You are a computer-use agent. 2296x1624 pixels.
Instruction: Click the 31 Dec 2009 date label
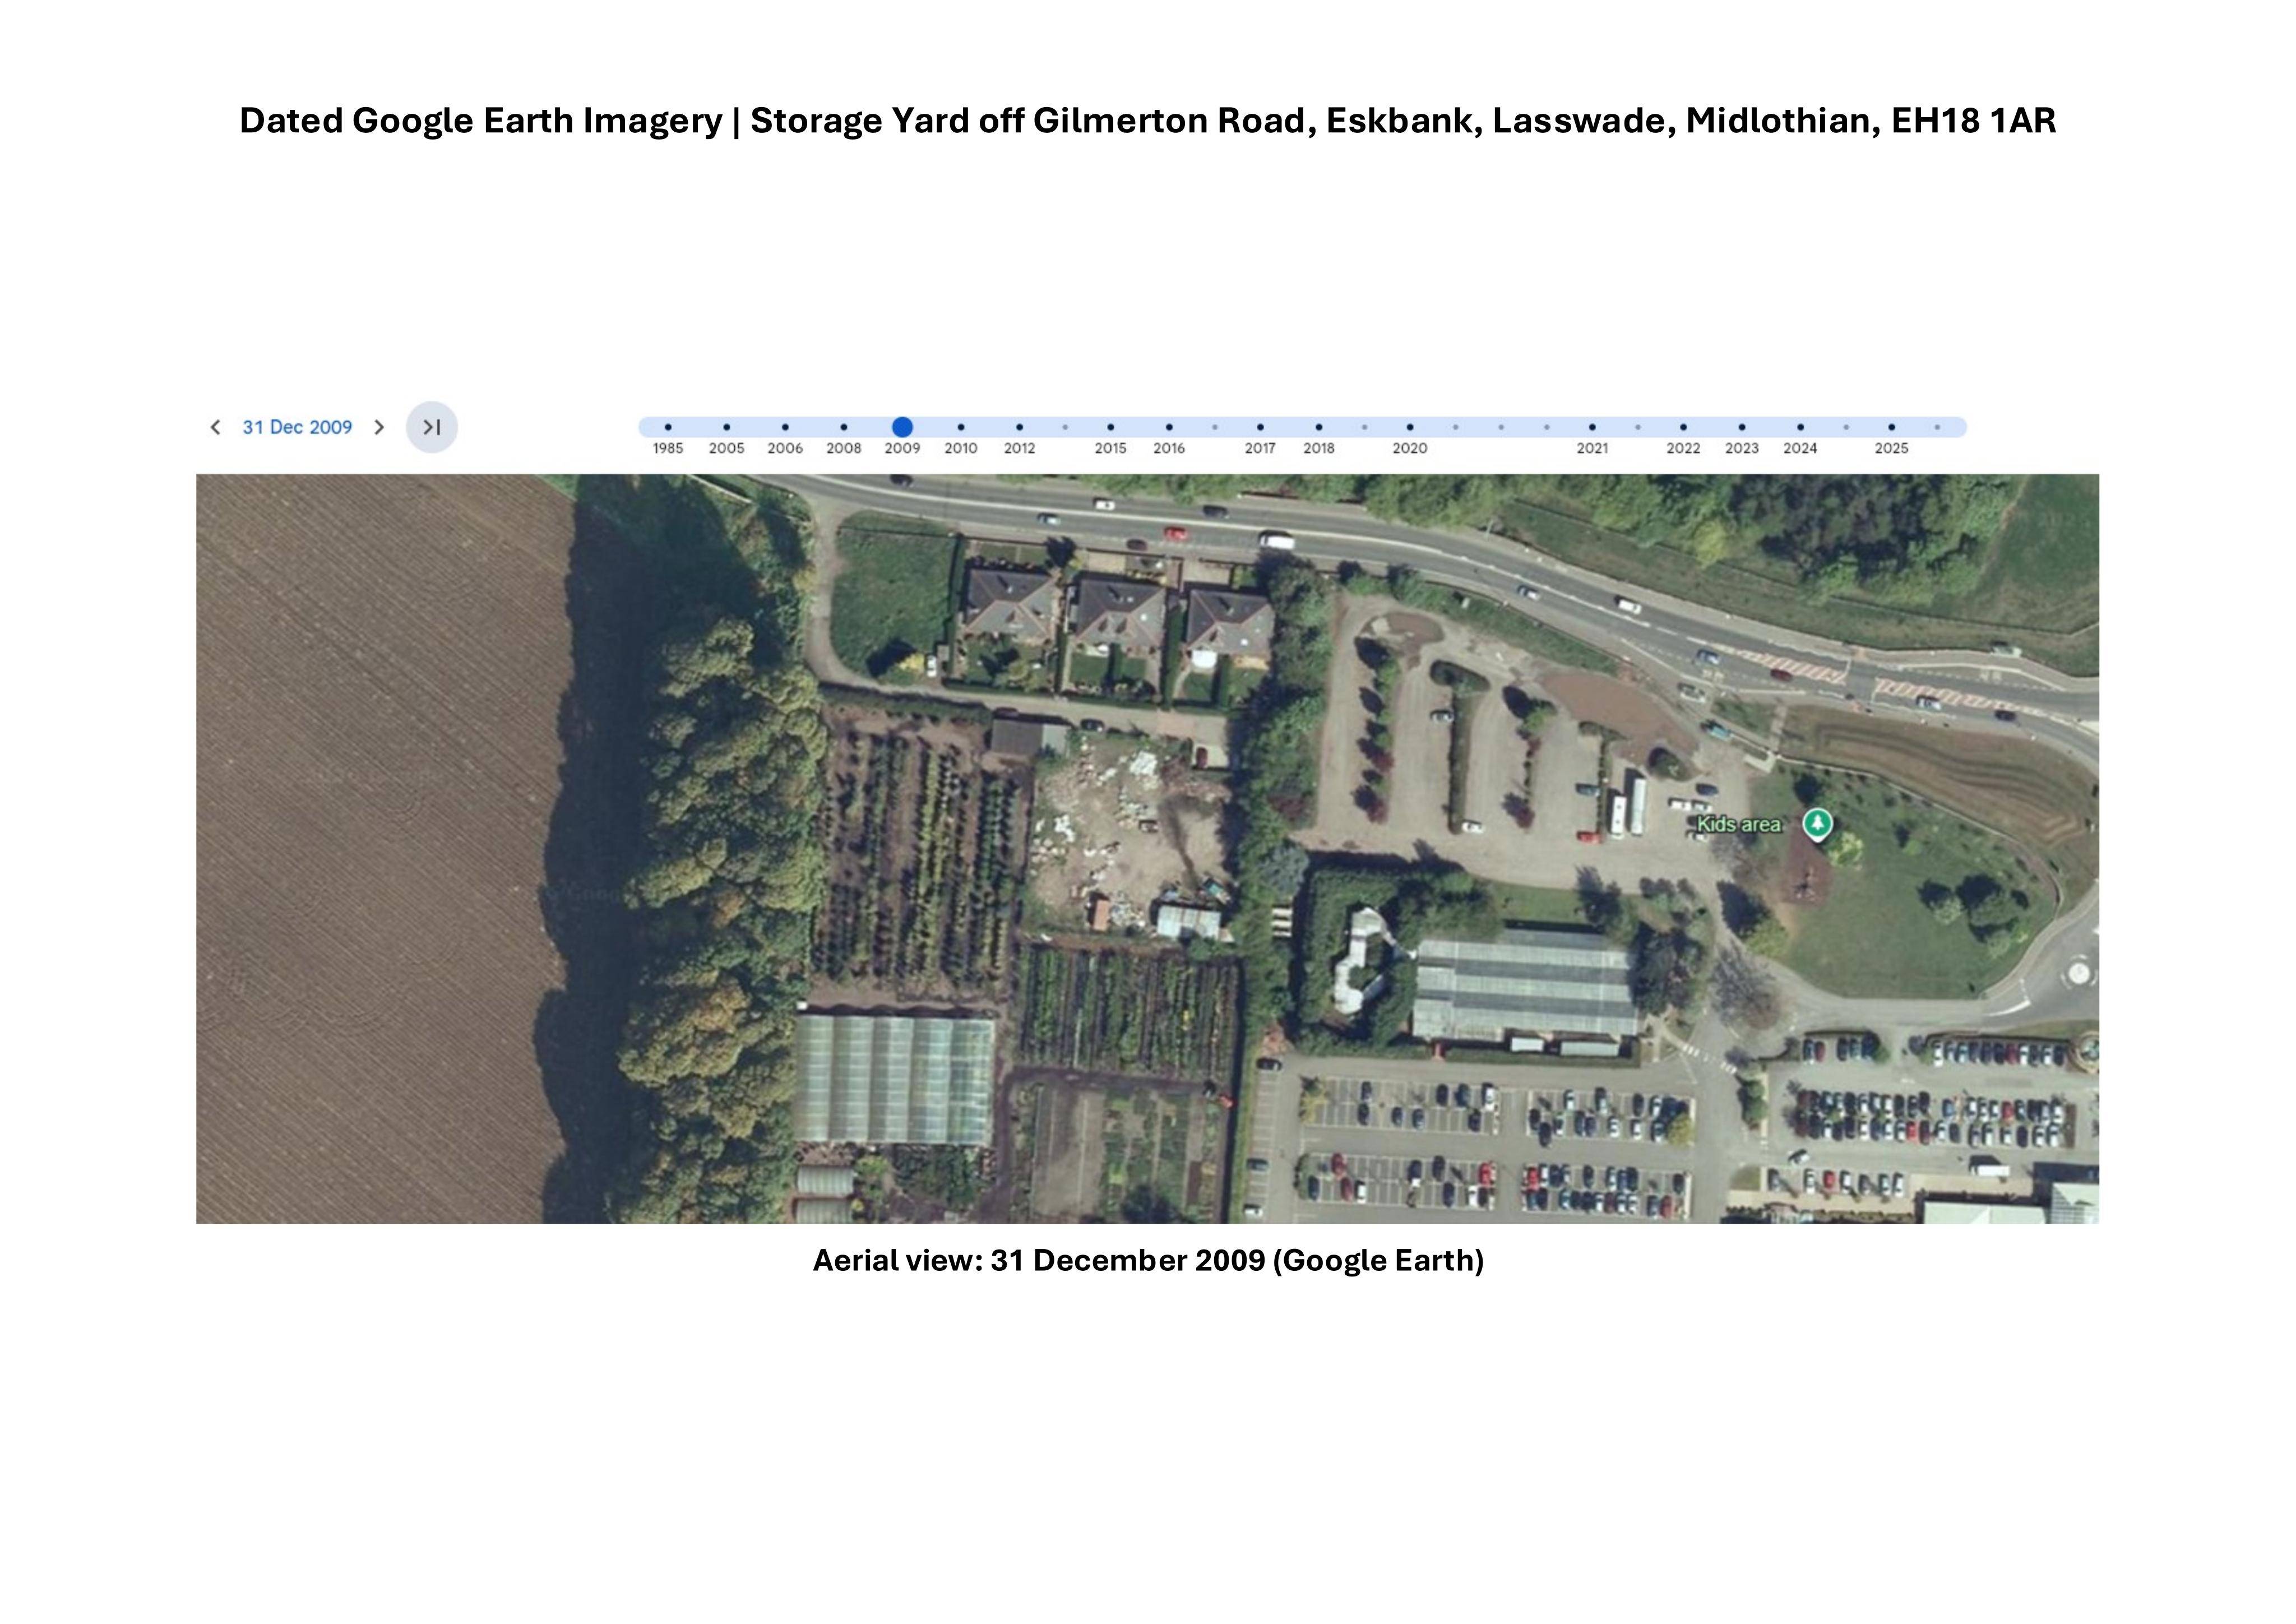click(297, 427)
